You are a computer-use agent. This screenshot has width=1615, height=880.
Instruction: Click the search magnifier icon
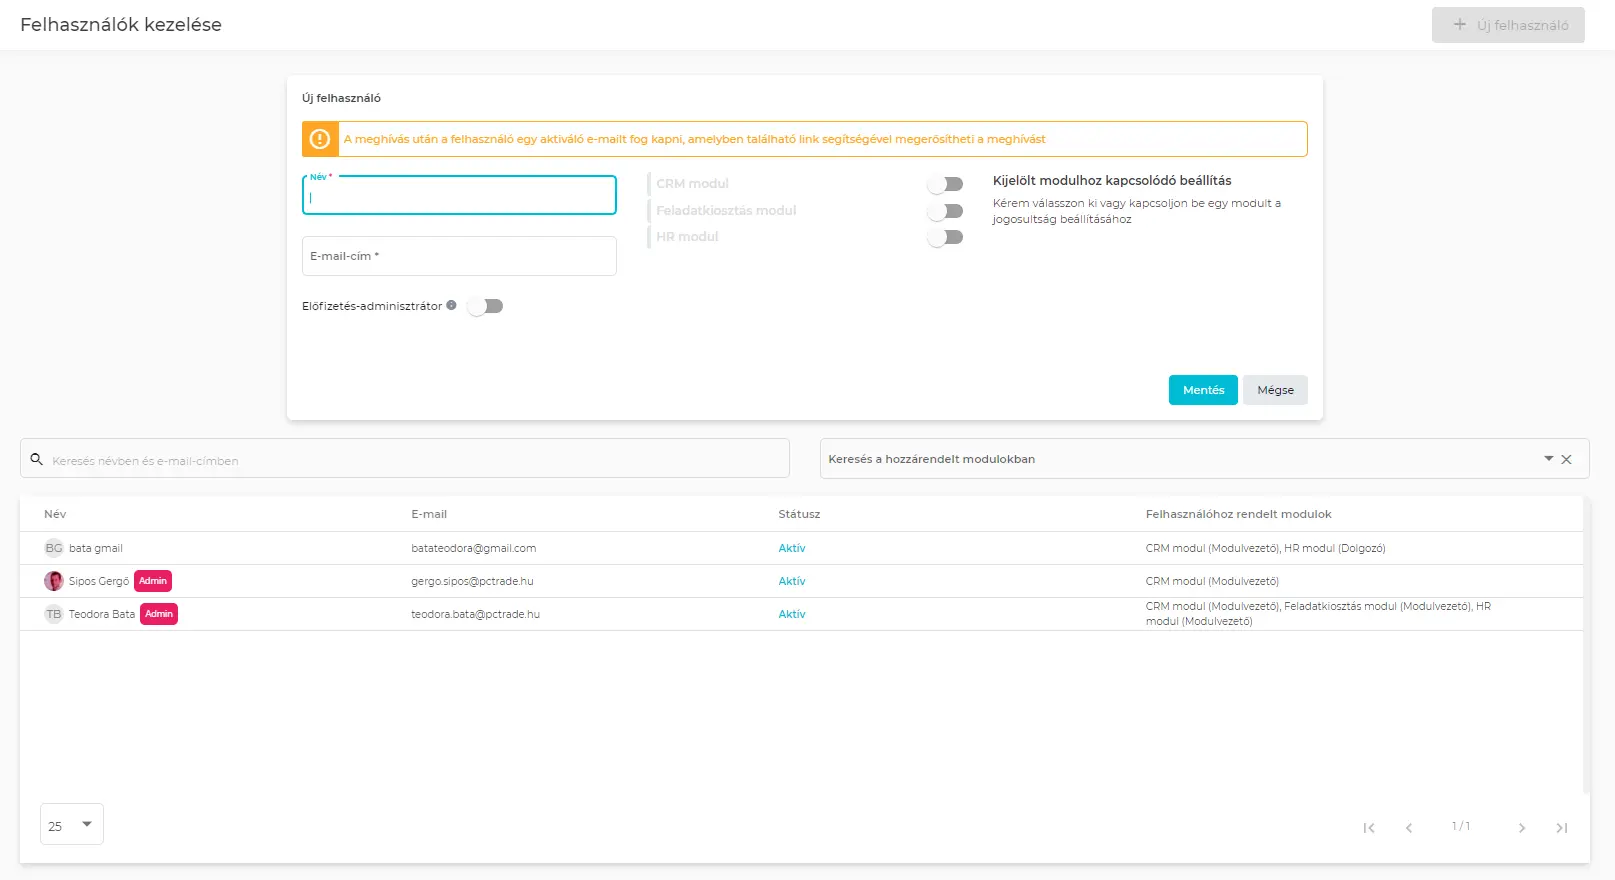(x=37, y=460)
